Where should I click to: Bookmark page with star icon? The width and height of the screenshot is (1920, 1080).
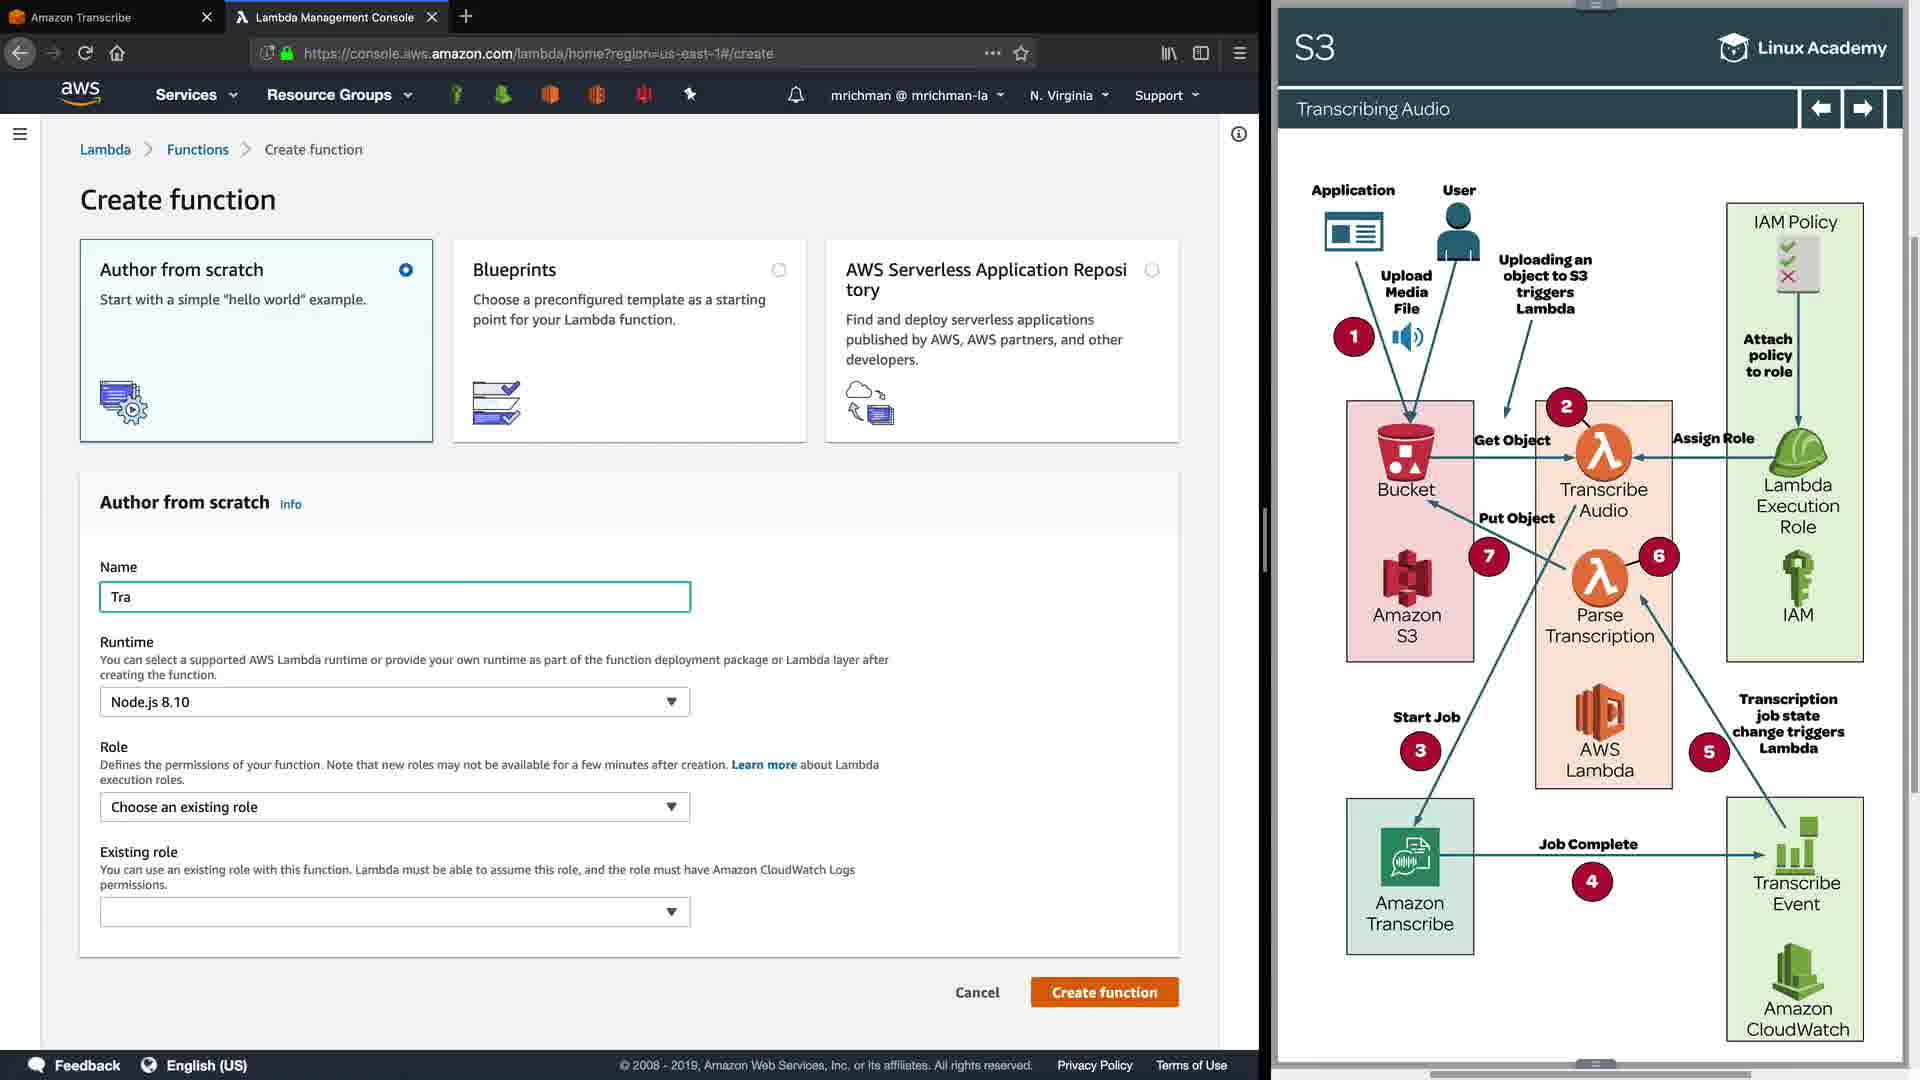coord(1021,54)
